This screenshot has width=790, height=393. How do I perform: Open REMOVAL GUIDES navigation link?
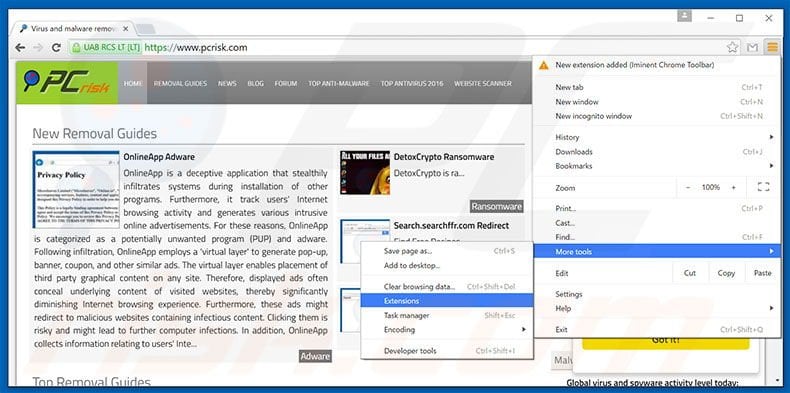coord(180,84)
